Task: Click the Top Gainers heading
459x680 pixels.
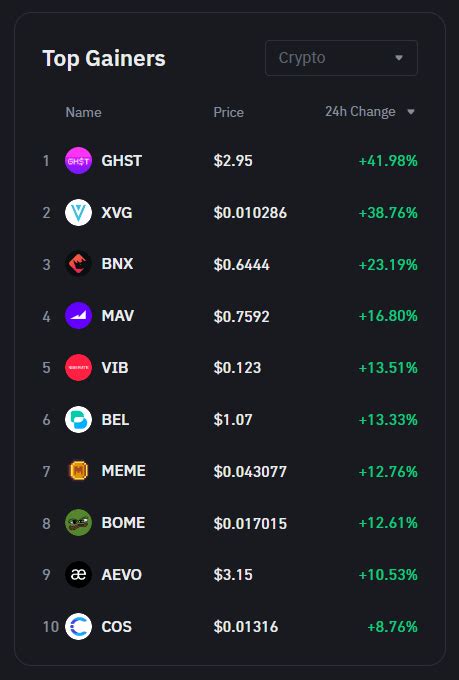Action: [x=104, y=59]
